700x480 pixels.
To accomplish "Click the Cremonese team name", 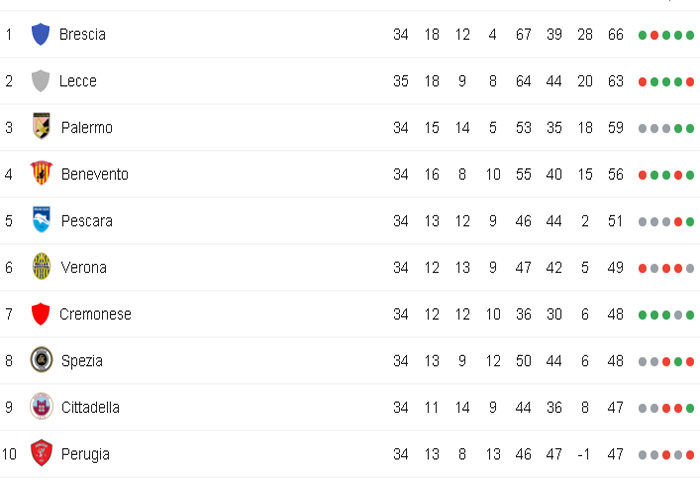I will [96, 314].
